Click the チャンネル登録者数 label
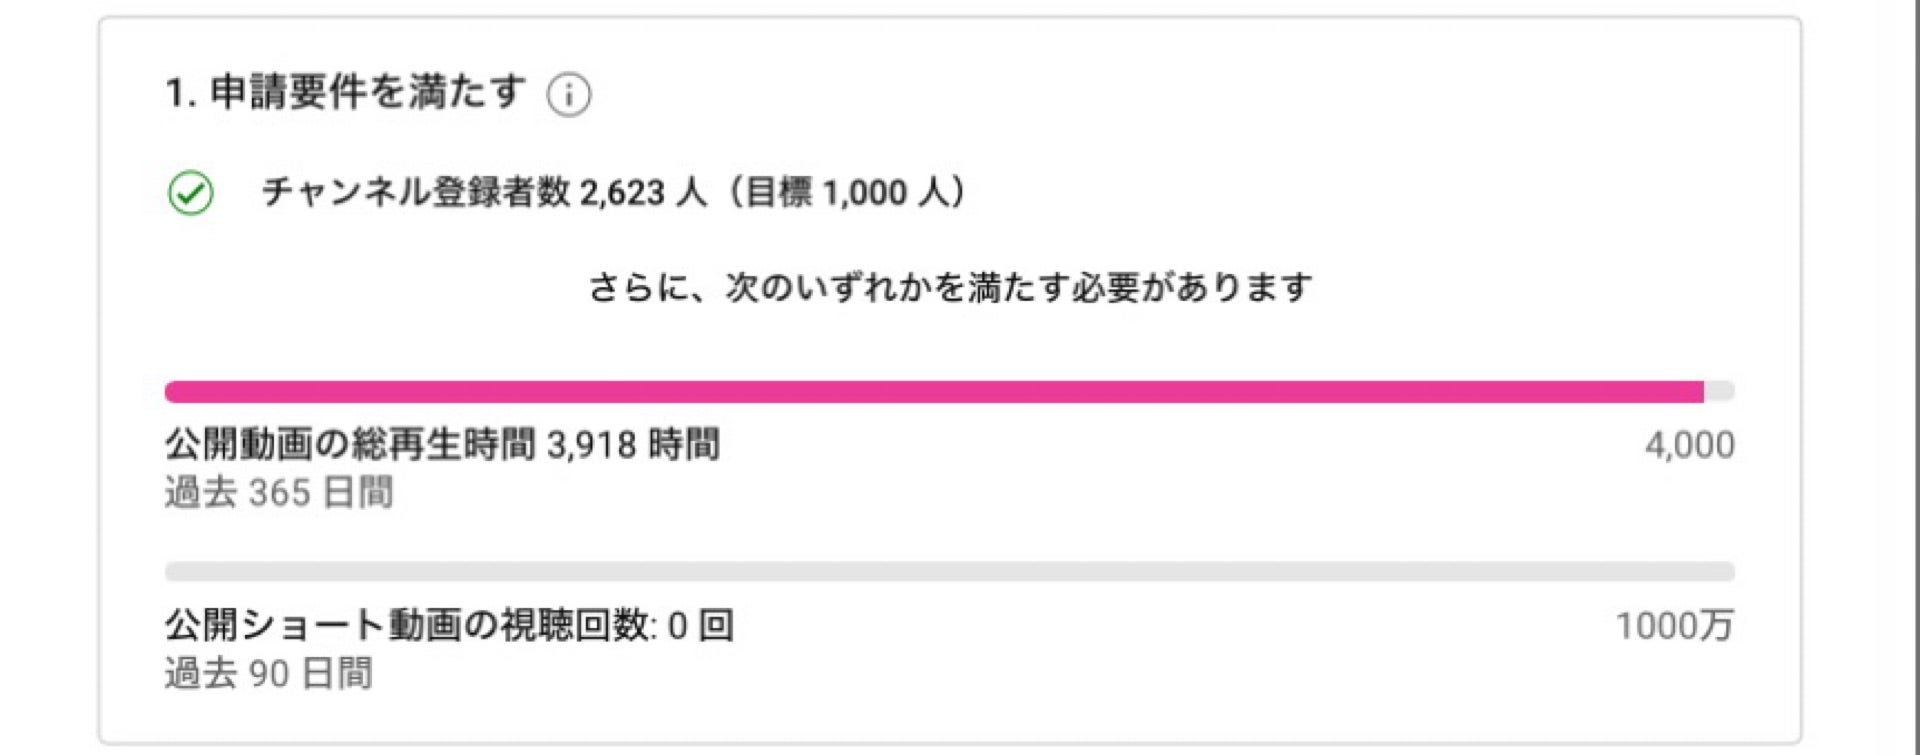 click(x=415, y=191)
